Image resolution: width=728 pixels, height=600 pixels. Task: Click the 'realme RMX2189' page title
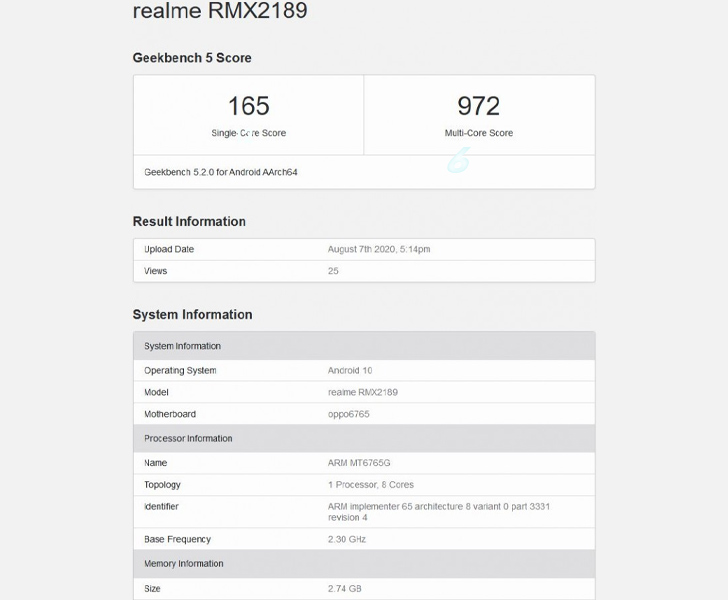pos(220,10)
